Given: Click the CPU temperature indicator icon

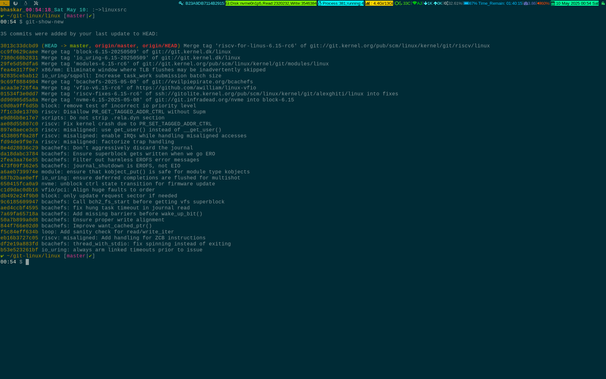Looking at the screenshot, I should 398,3.
